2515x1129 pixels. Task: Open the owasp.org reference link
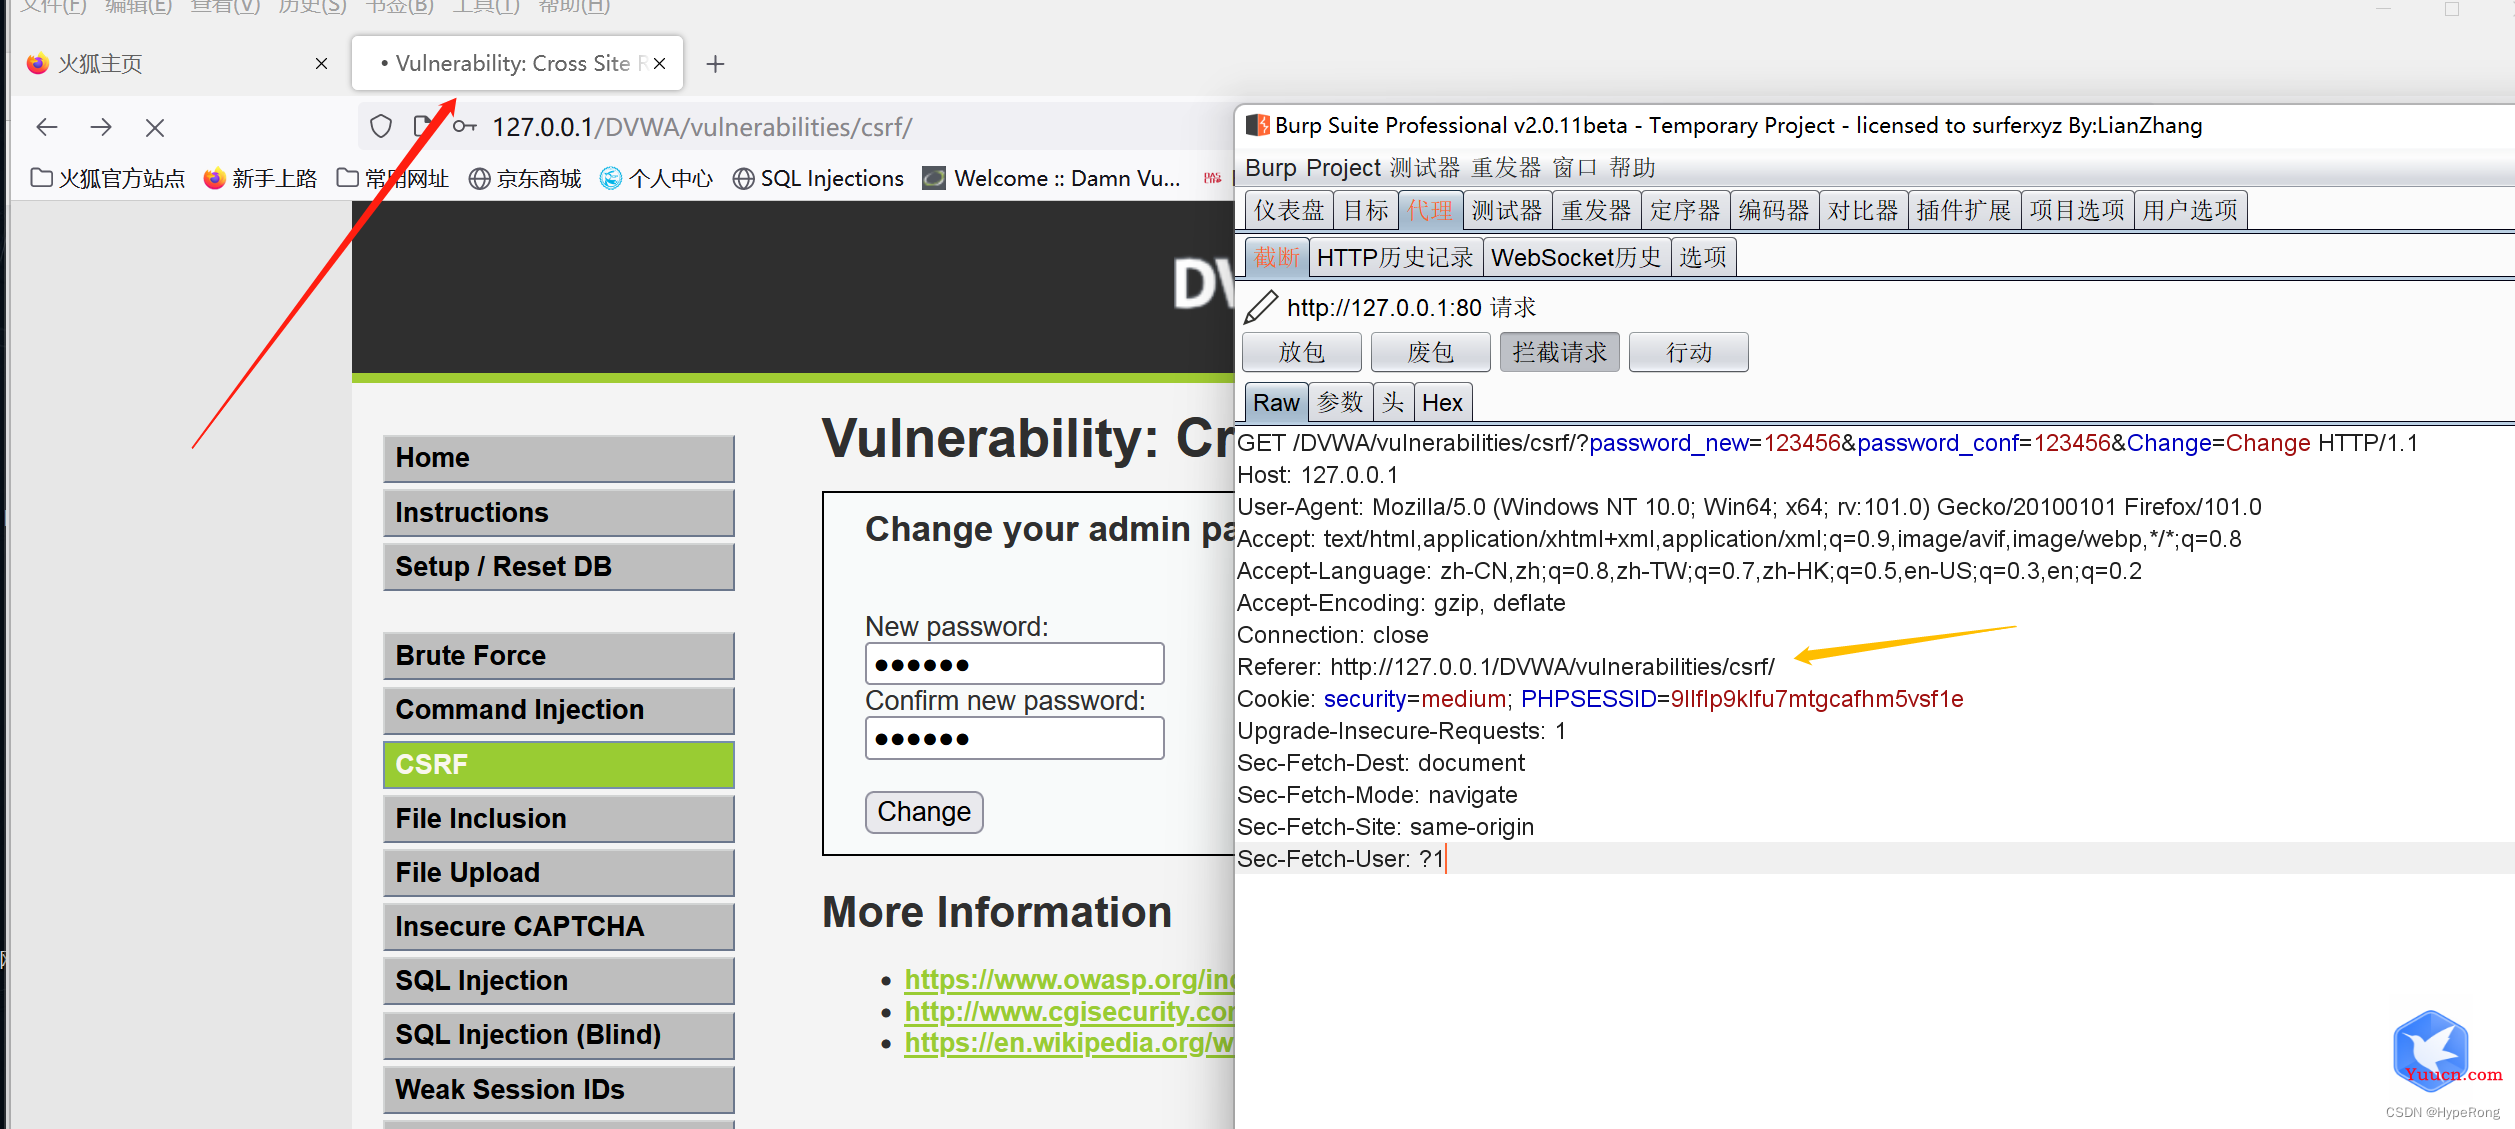click(x=1069, y=980)
